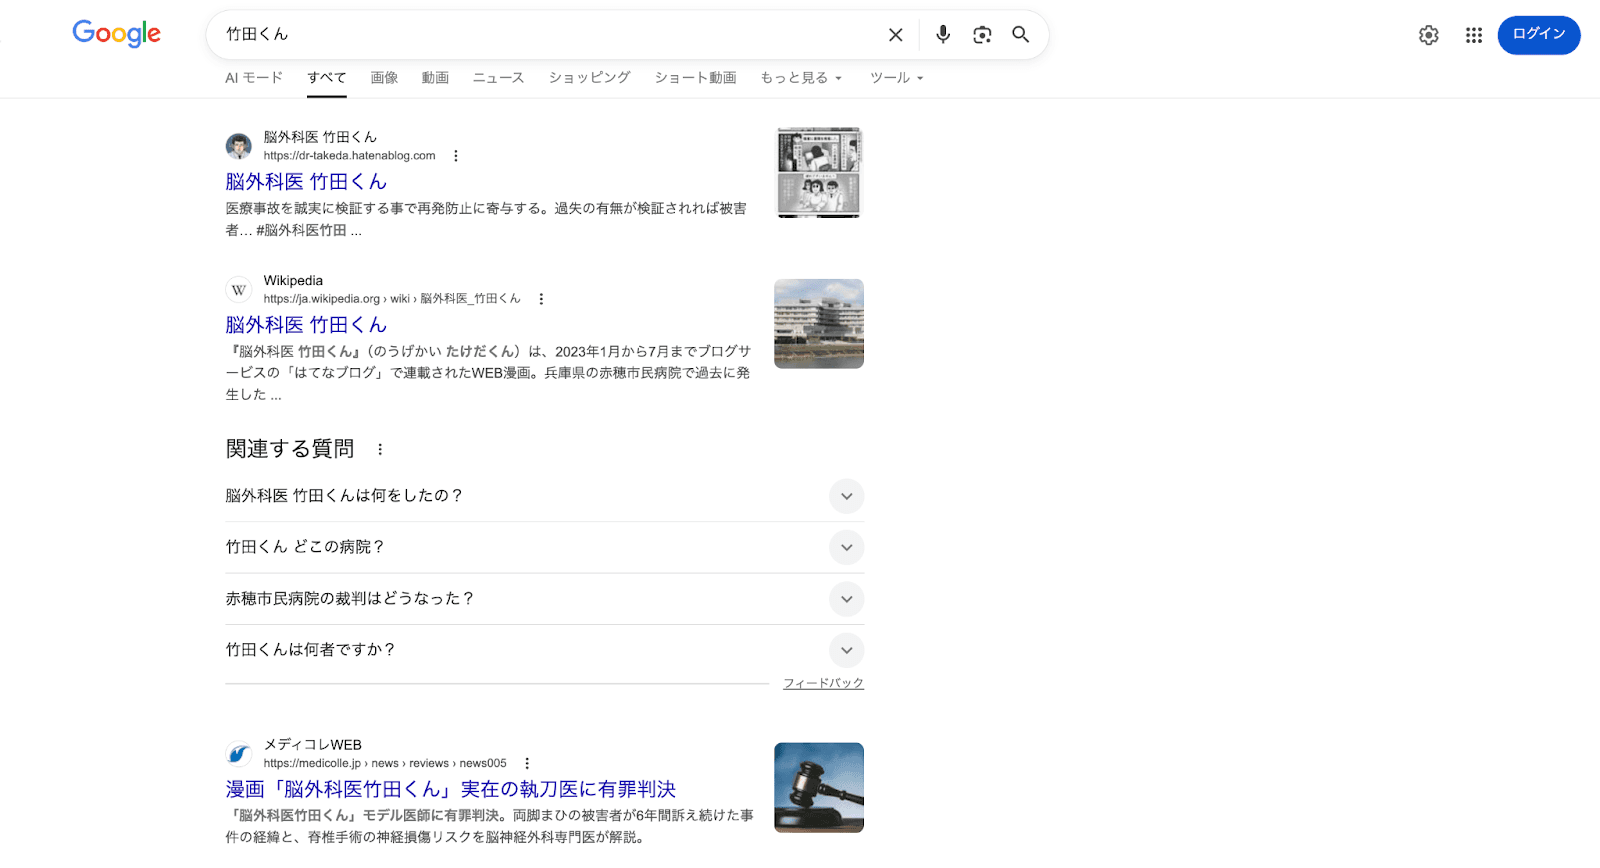Click the メディコレWEB site name label

click(x=312, y=745)
